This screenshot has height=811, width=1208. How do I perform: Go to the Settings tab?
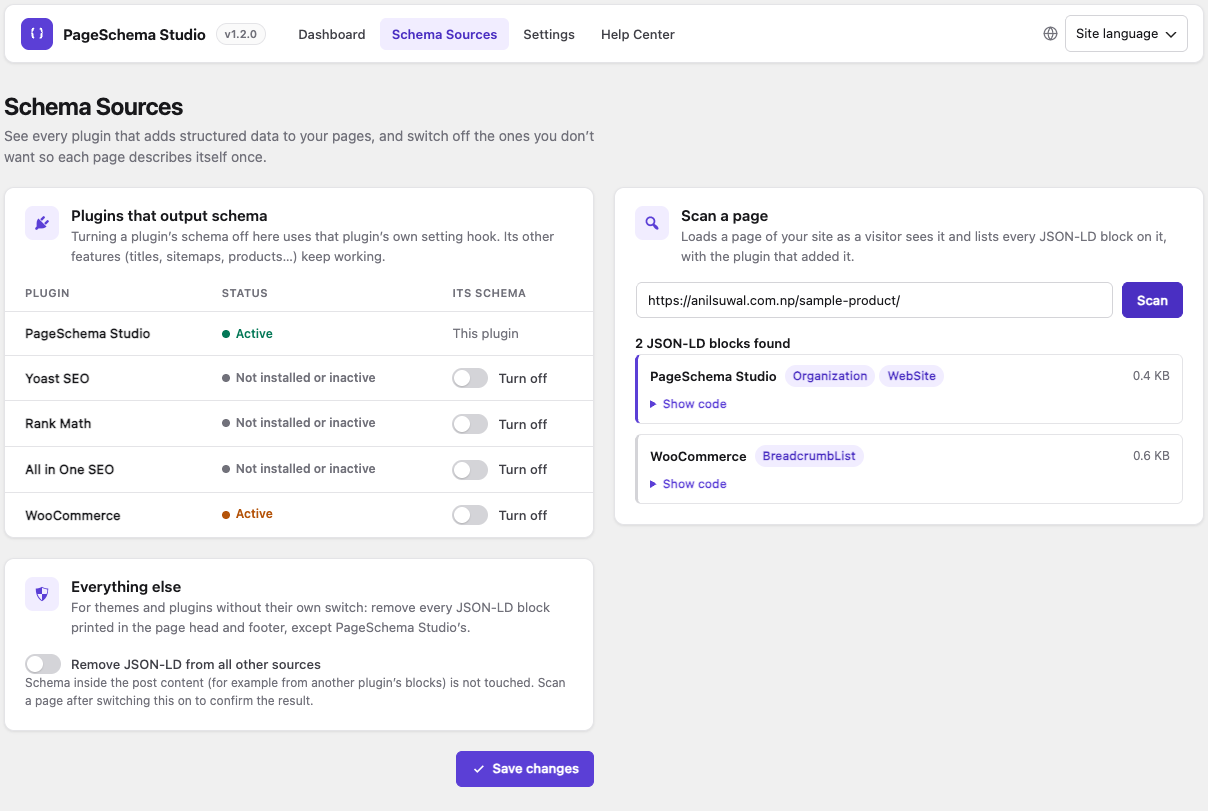[x=549, y=34]
